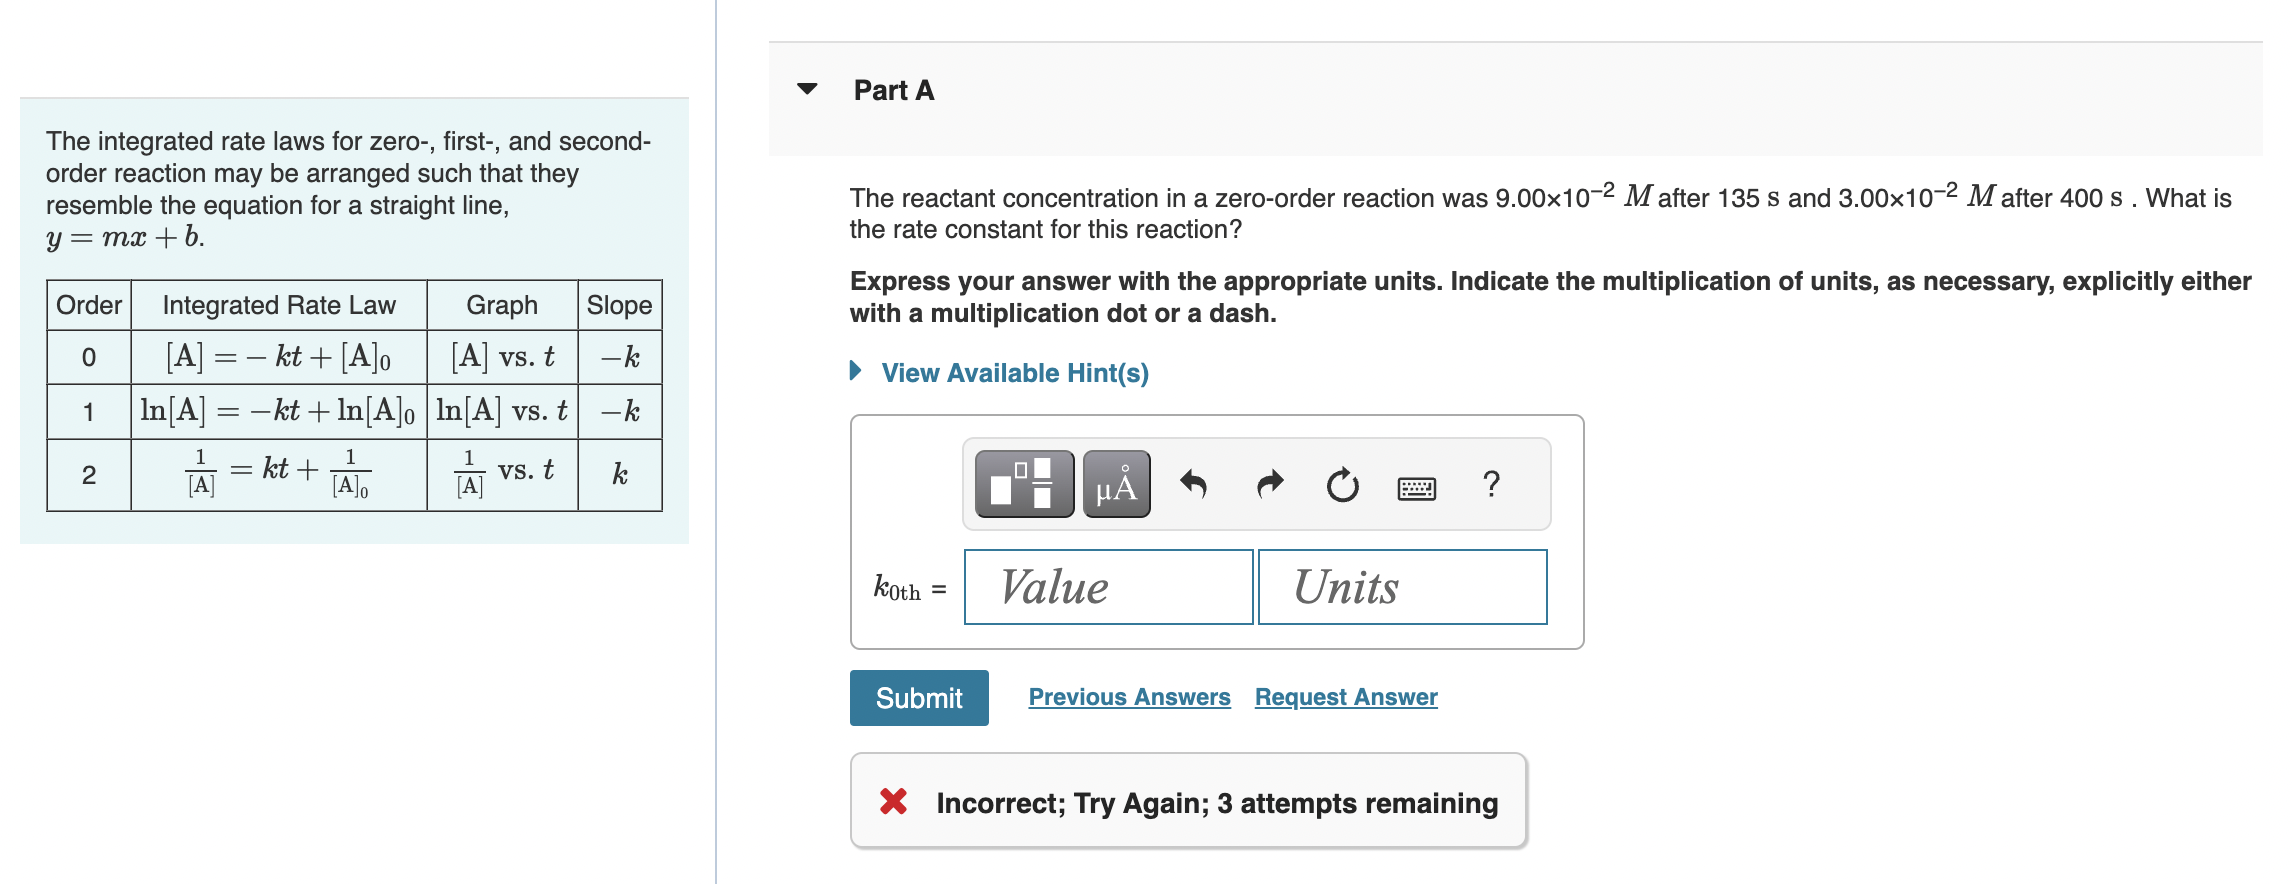Screen dimensions: 2292x884
Task: Open Previous Answers
Action: click(1130, 697)
